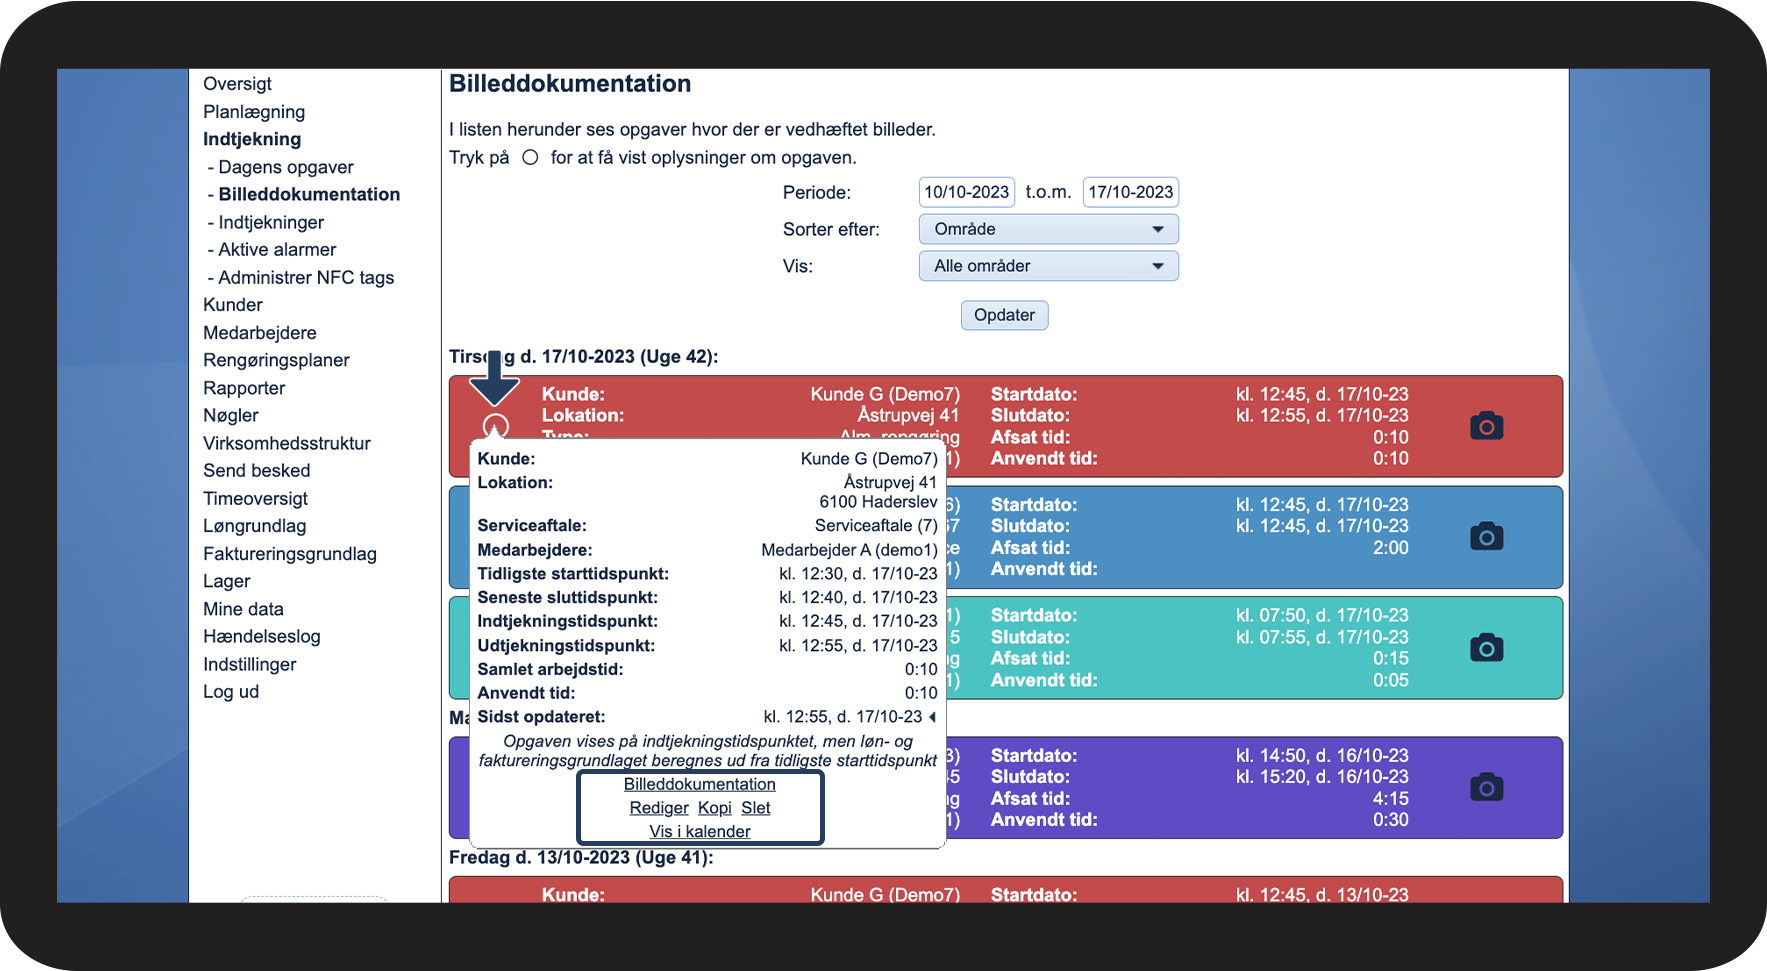Open Timeoversigt in the sidebar
This screenshot has height=971, width=1767.
255,498
